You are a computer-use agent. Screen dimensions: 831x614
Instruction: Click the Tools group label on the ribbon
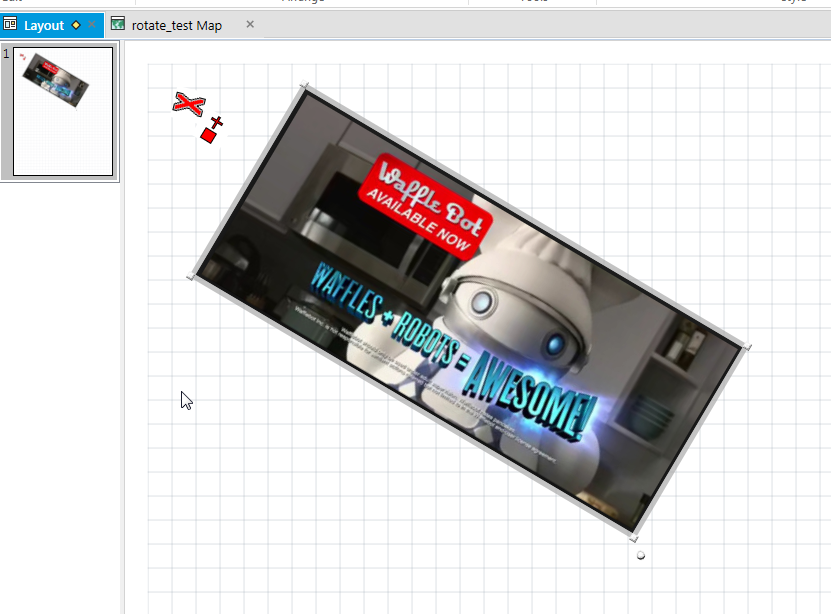point(535,4)
